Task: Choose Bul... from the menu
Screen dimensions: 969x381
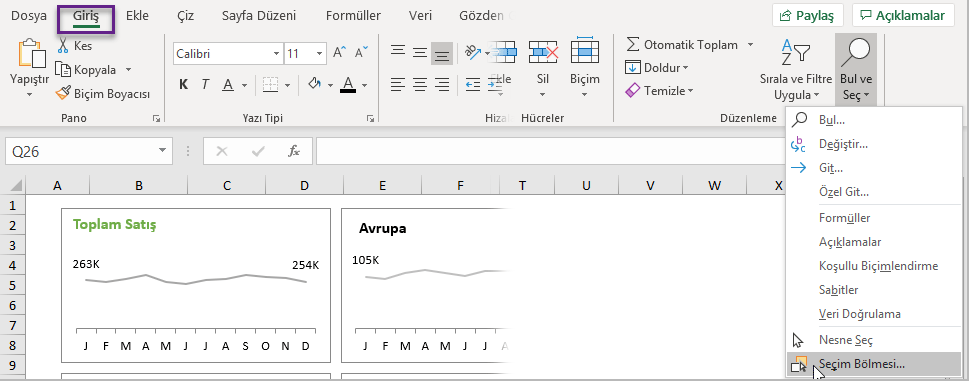Action: tap(874, 120)
